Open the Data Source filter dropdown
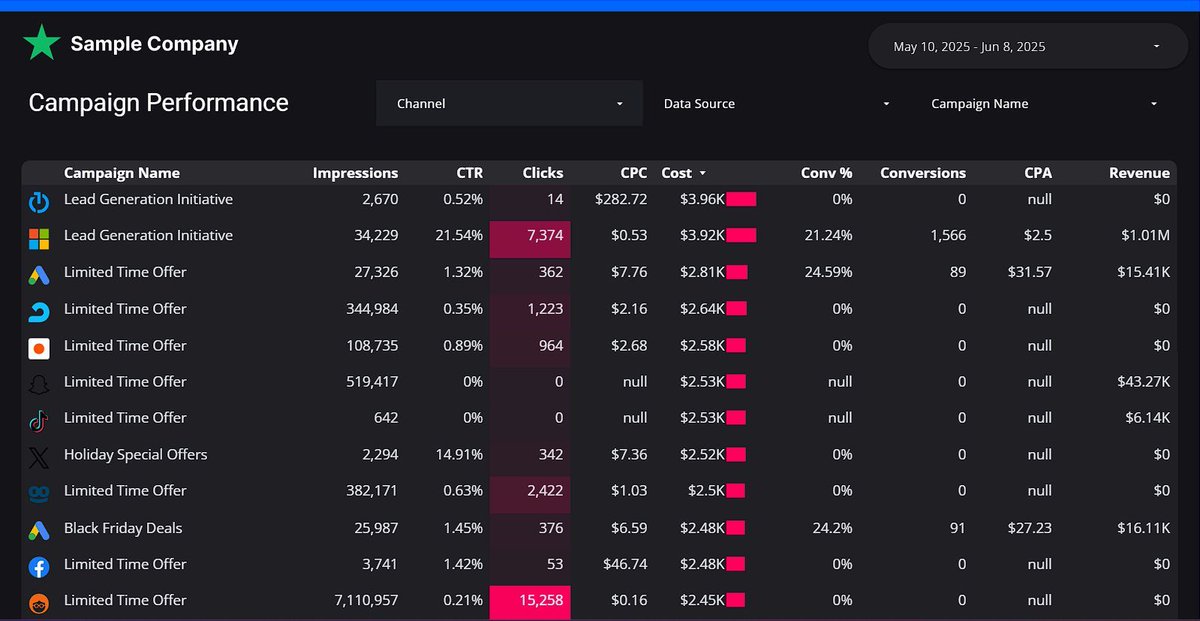Image resolution: width=1200 pixels, height=621 pixels. point(776,104)
